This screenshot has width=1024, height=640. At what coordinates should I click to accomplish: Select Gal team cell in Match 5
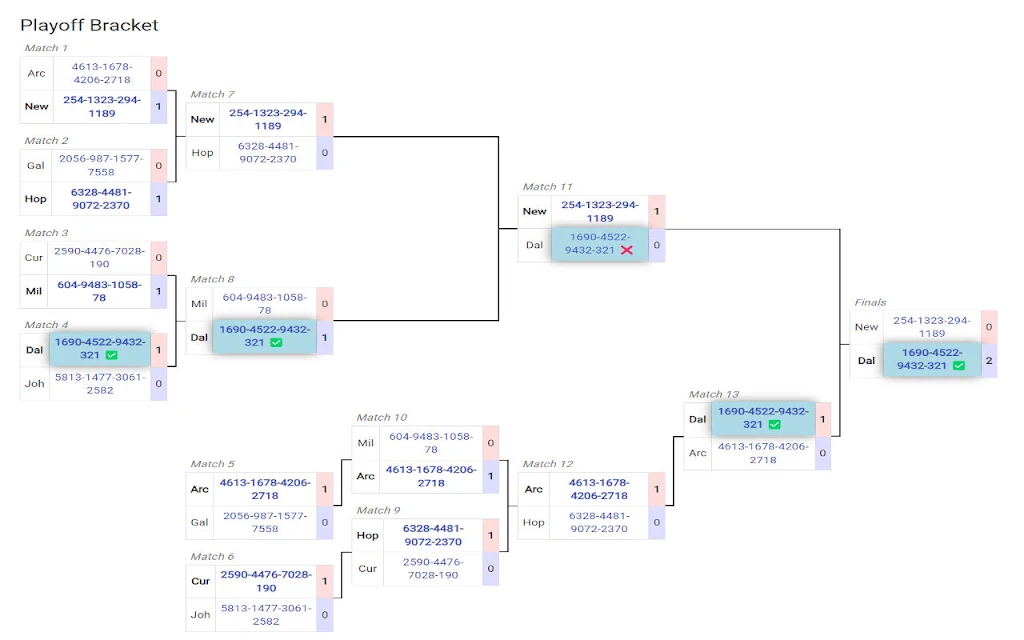(x=200, y=522)
